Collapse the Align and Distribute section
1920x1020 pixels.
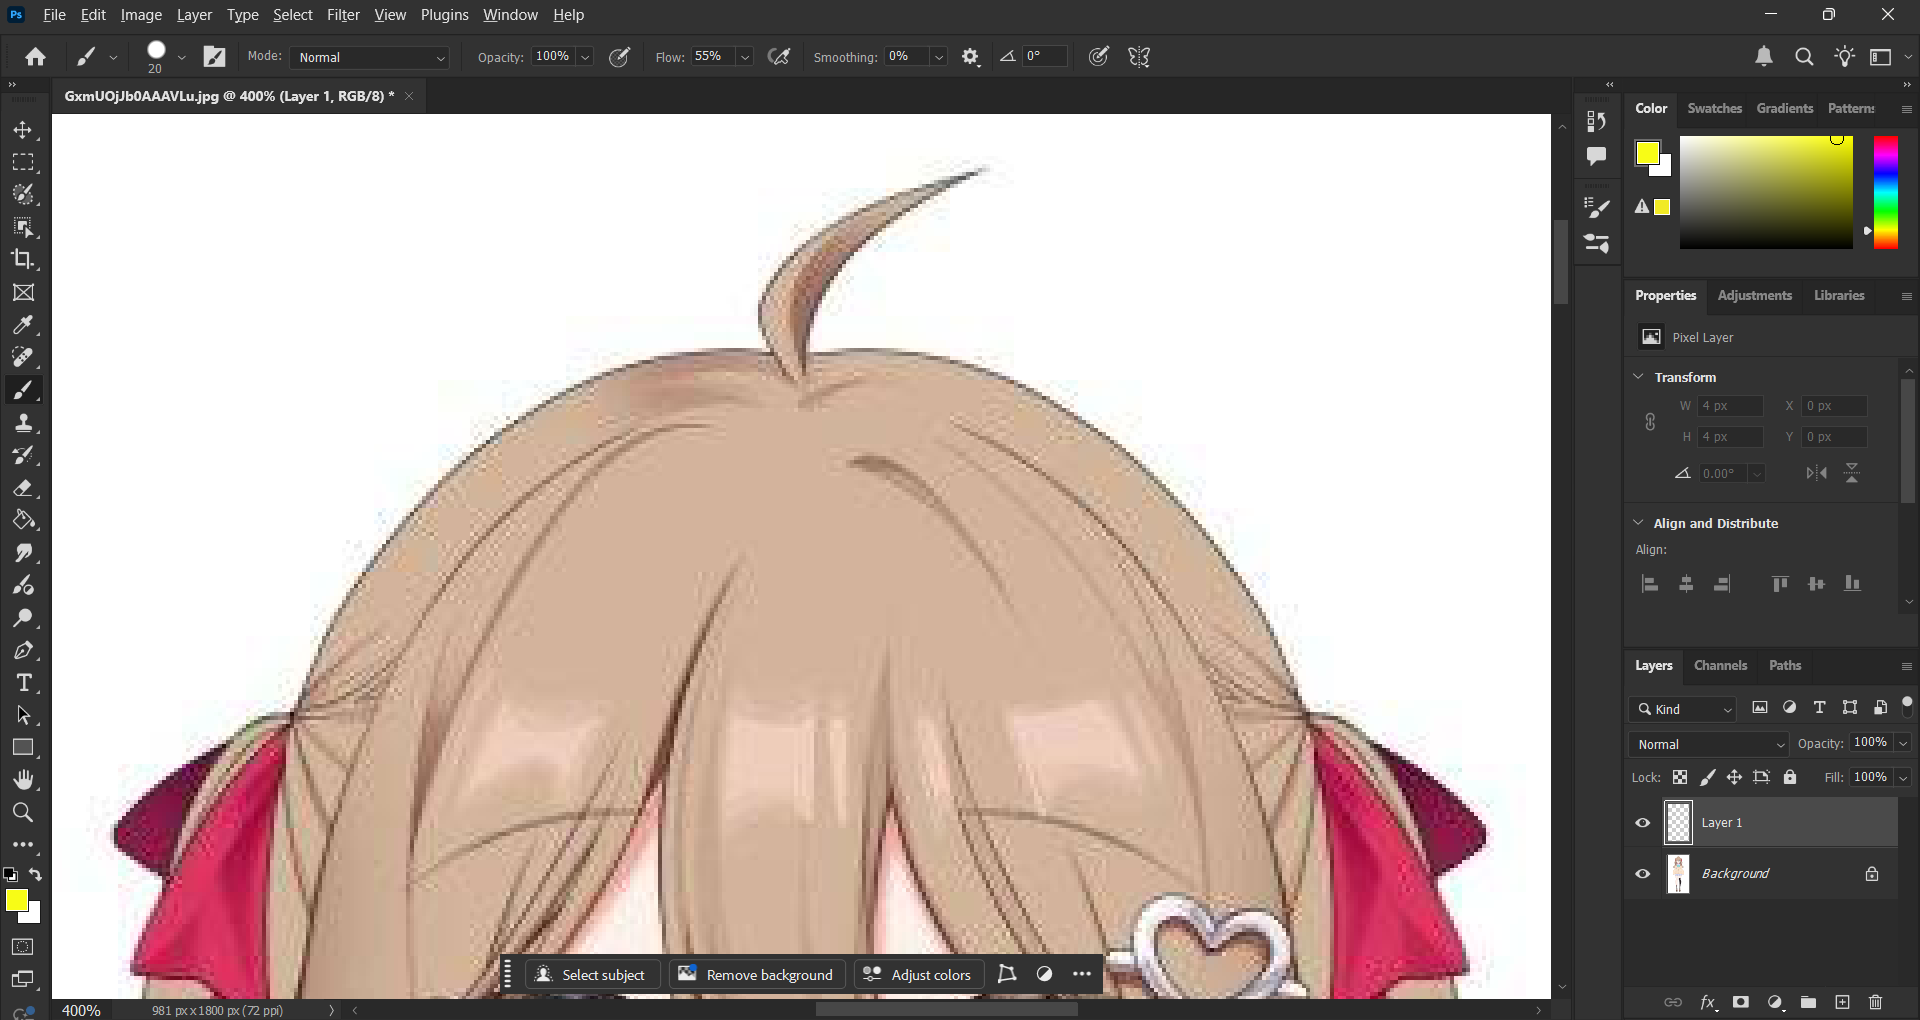(1638, 523)
